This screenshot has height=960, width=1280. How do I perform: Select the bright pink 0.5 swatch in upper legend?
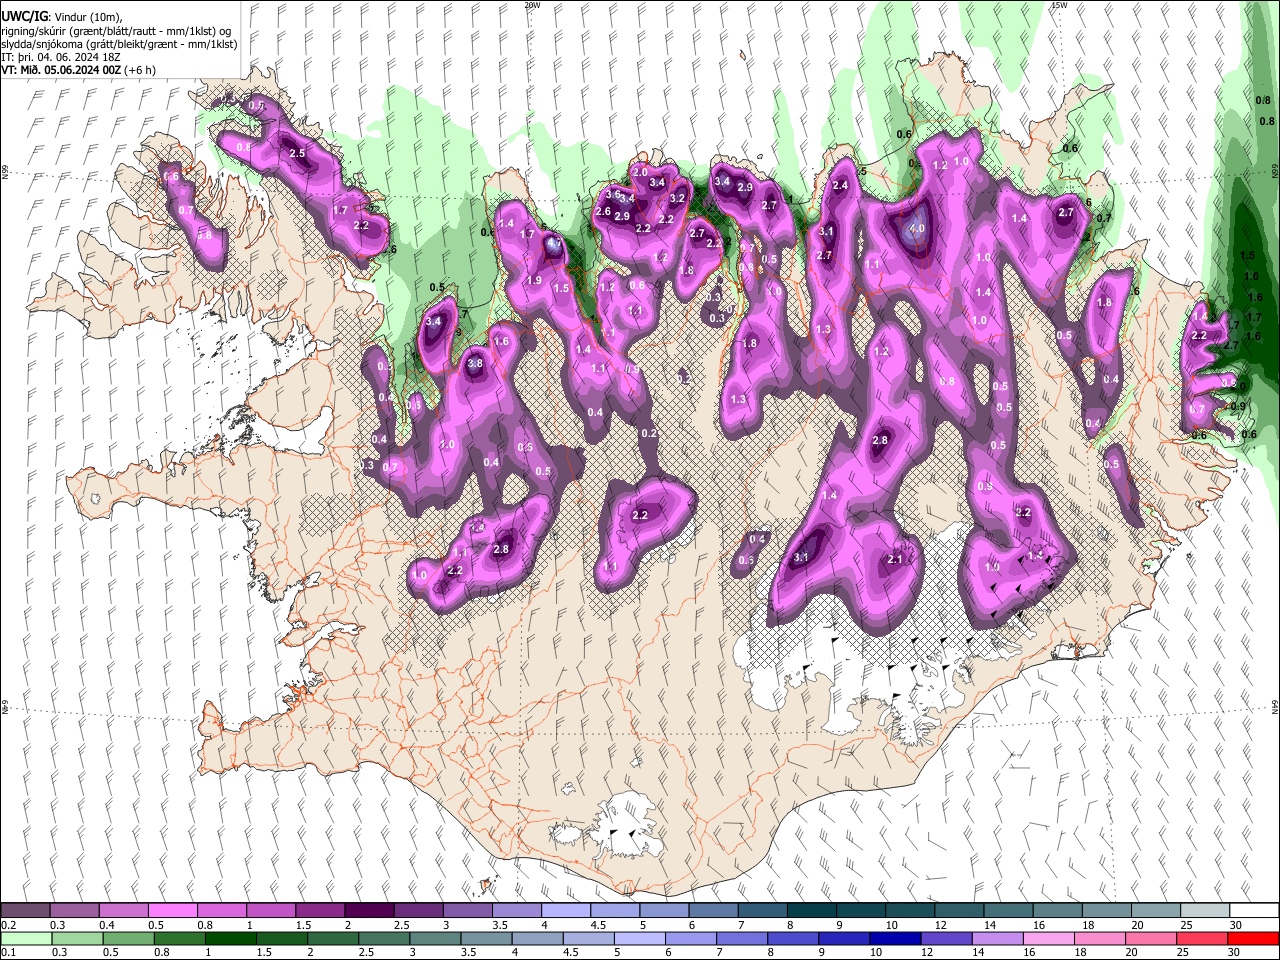(x=173, y=910)
